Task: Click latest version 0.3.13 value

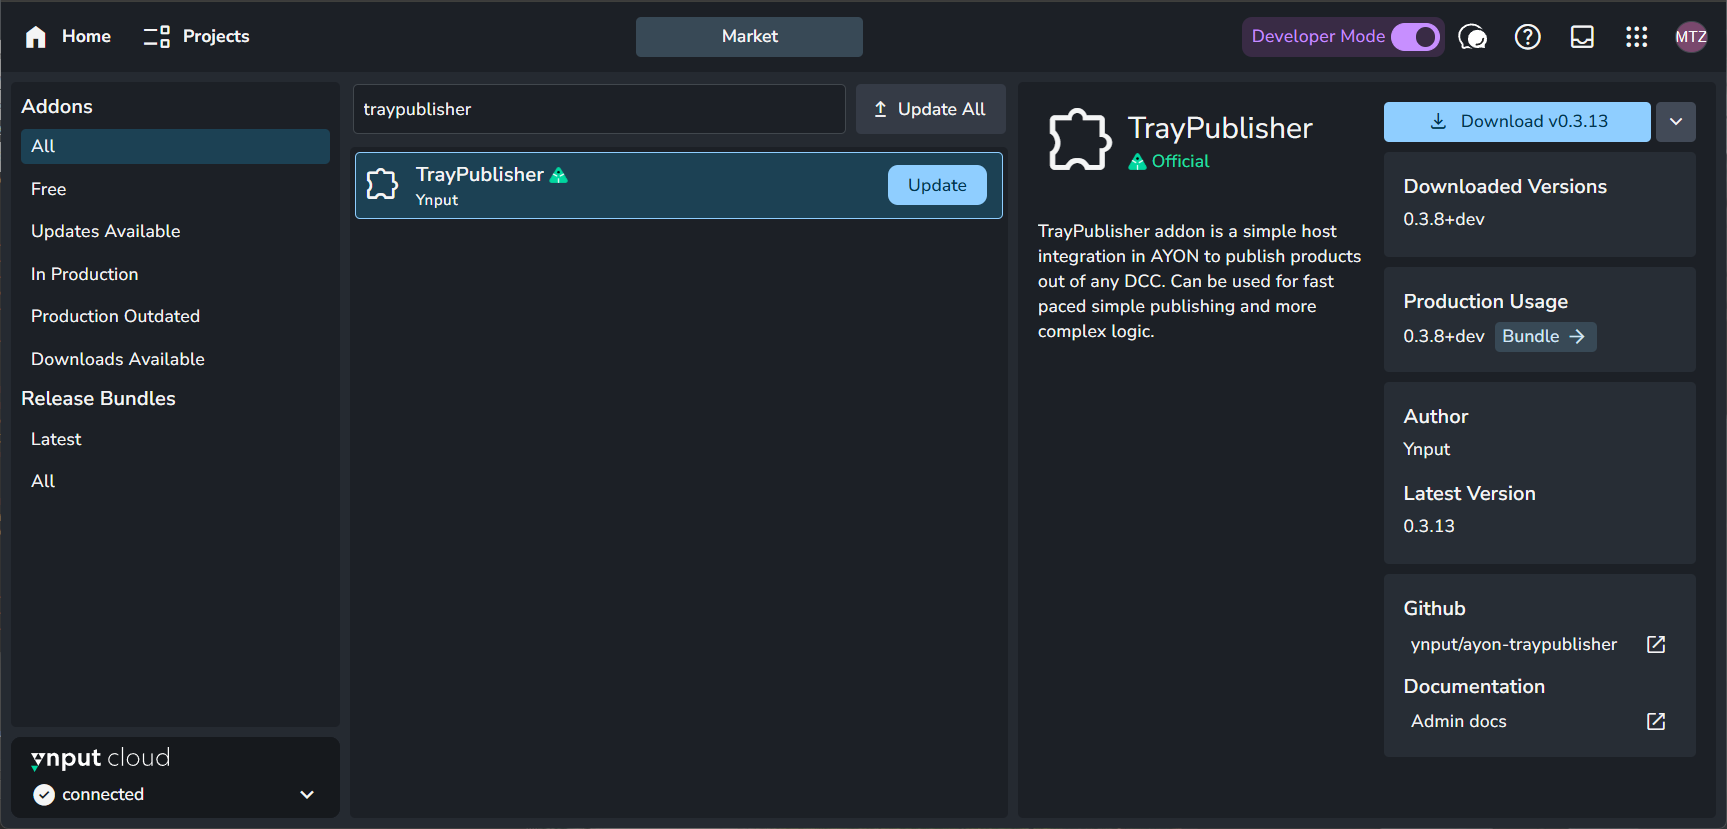Action: 1429,526
